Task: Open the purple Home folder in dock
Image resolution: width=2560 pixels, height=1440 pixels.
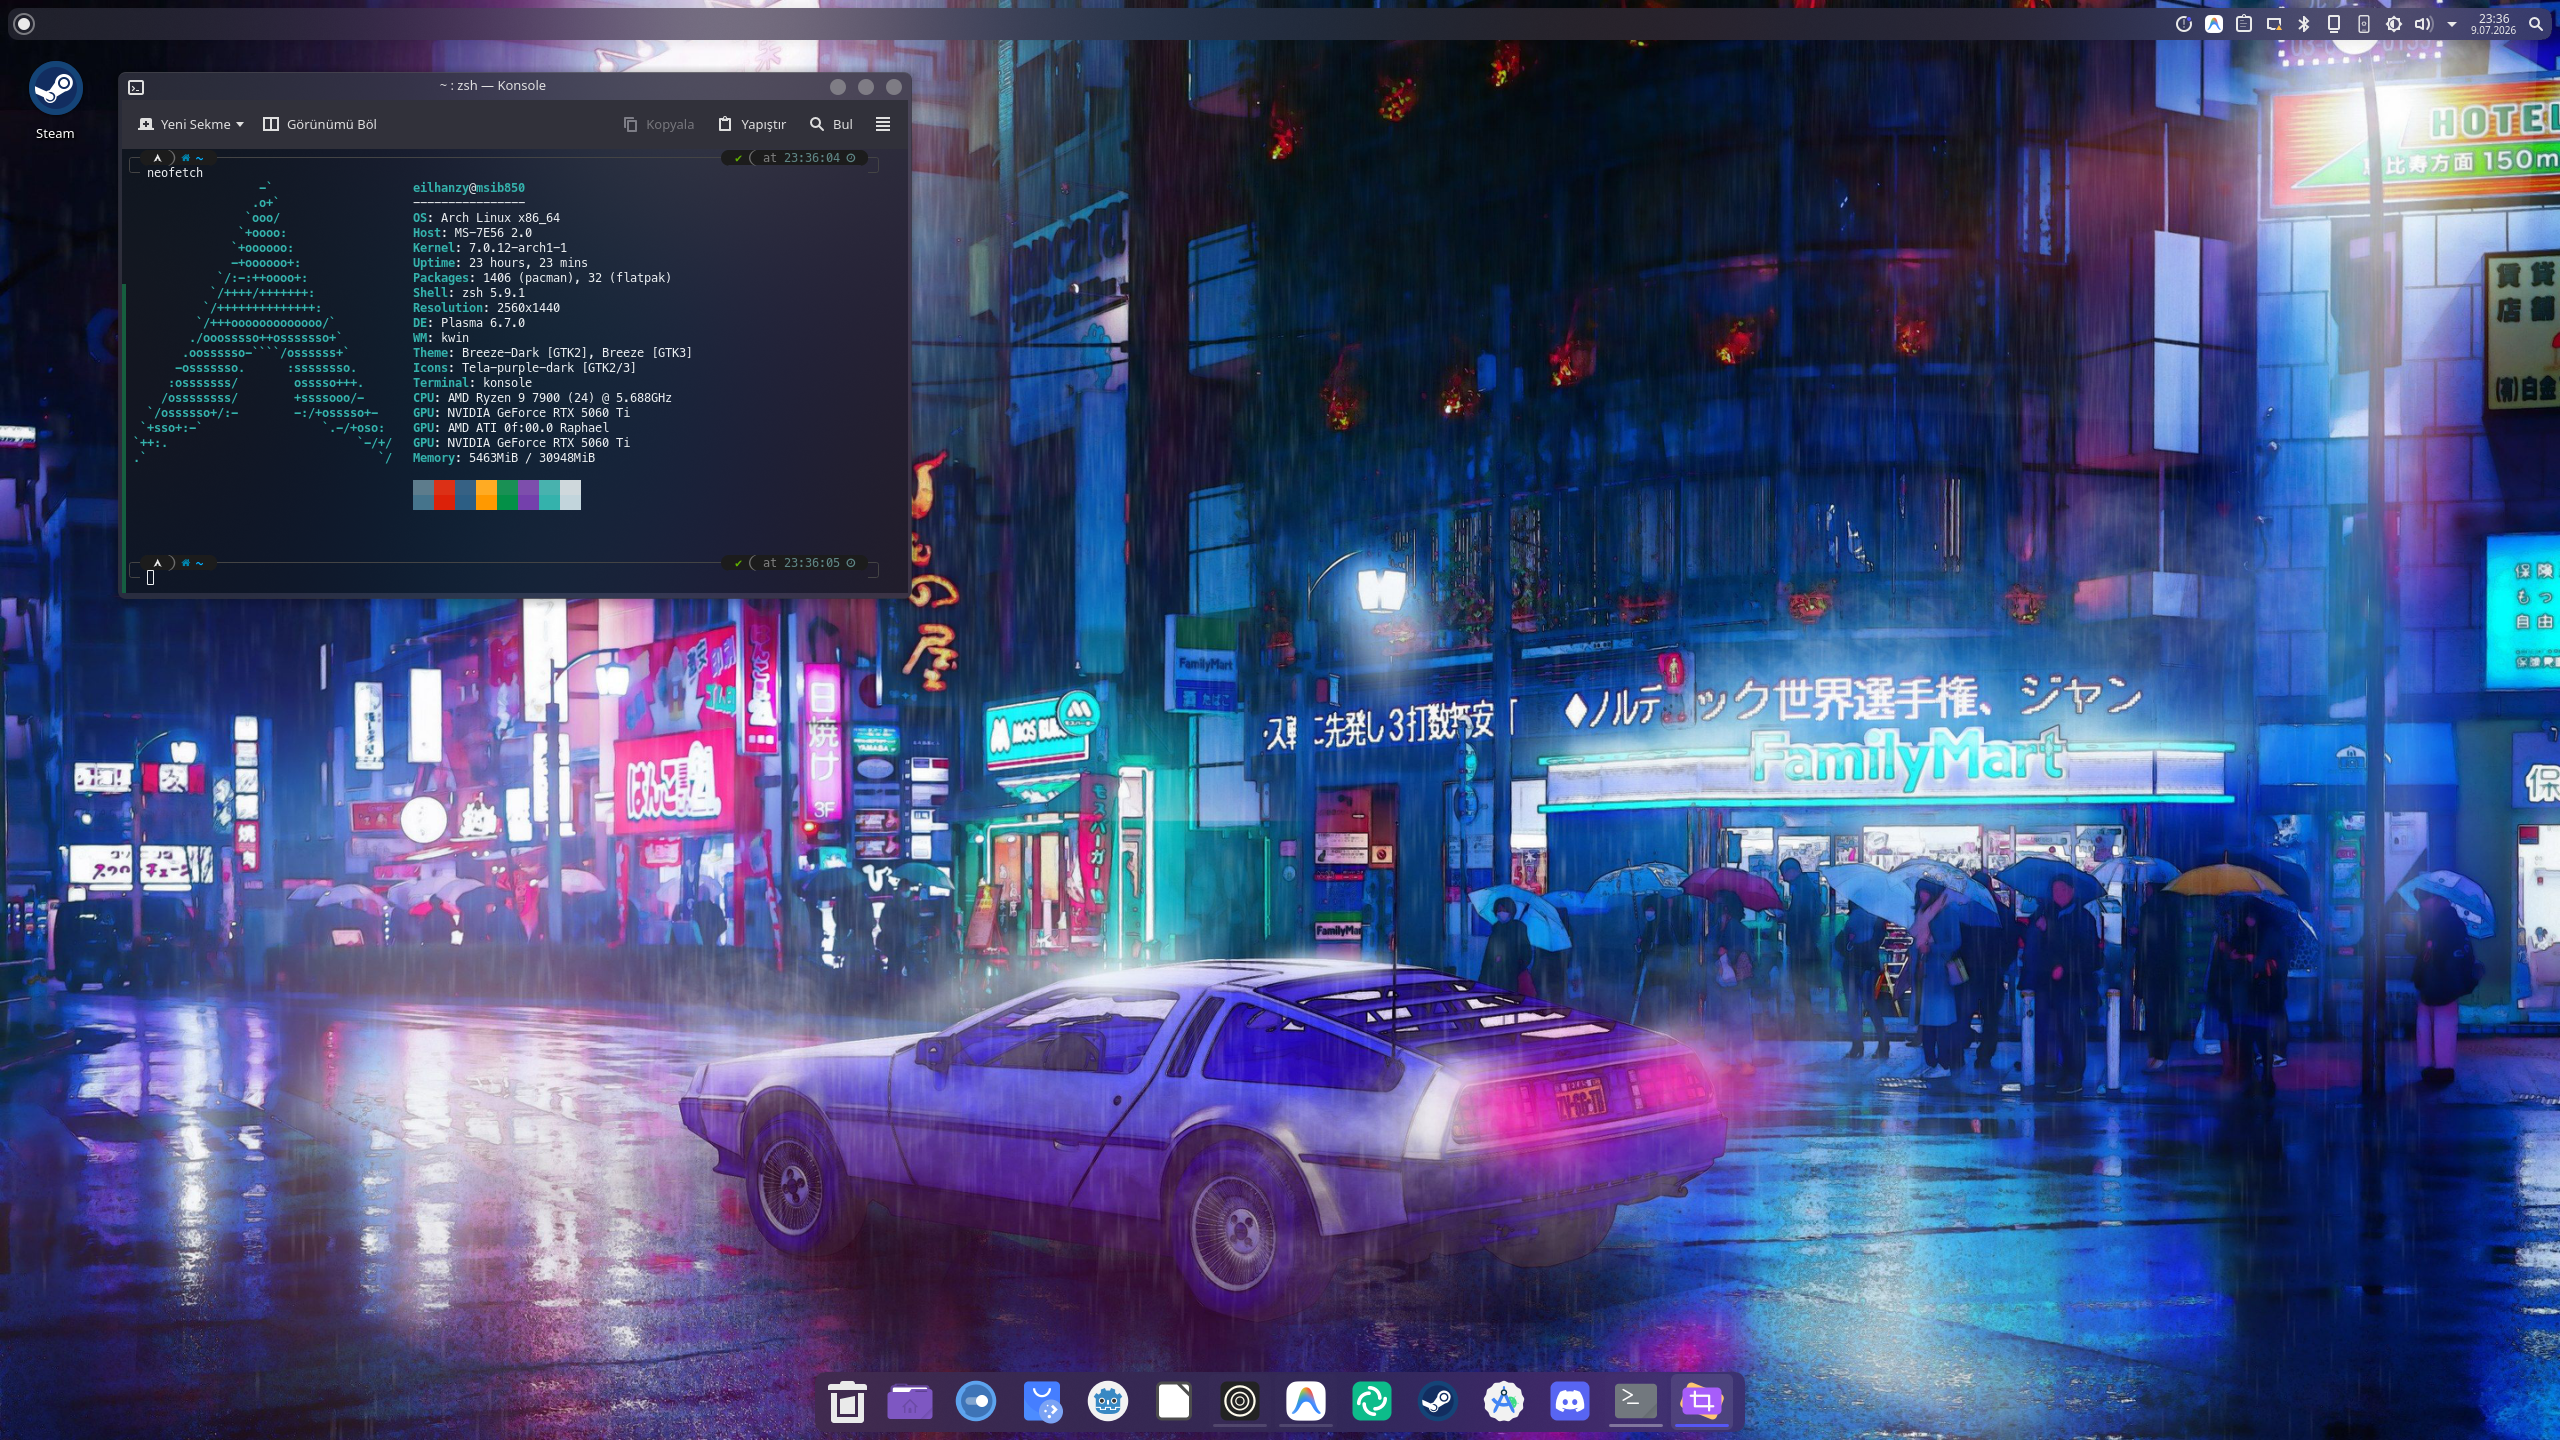Action: click(909, 1402)
